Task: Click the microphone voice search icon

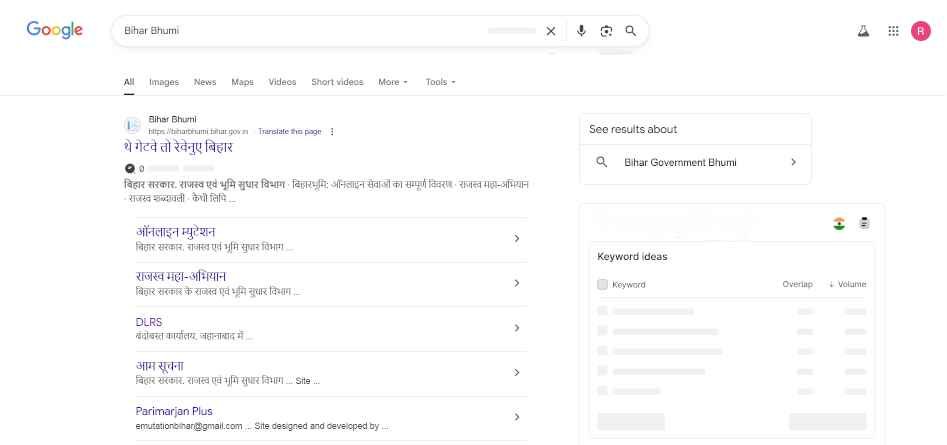Action: pyautogui.click(x=581, y=31)
